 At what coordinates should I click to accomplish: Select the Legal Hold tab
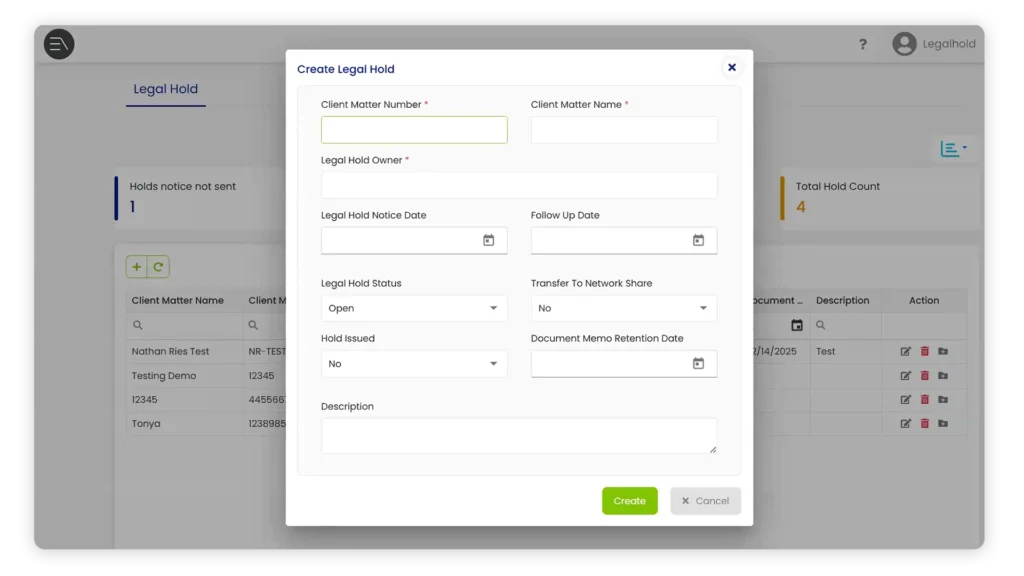point(164,89)
